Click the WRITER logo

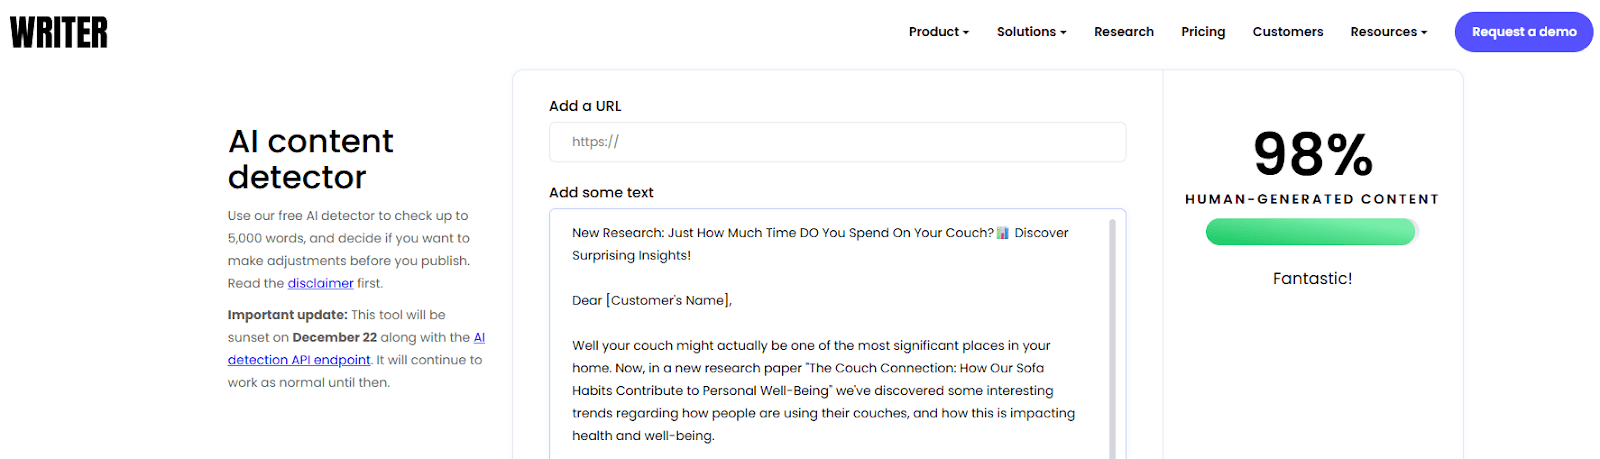pyautogui.click(x=59, y=32)
